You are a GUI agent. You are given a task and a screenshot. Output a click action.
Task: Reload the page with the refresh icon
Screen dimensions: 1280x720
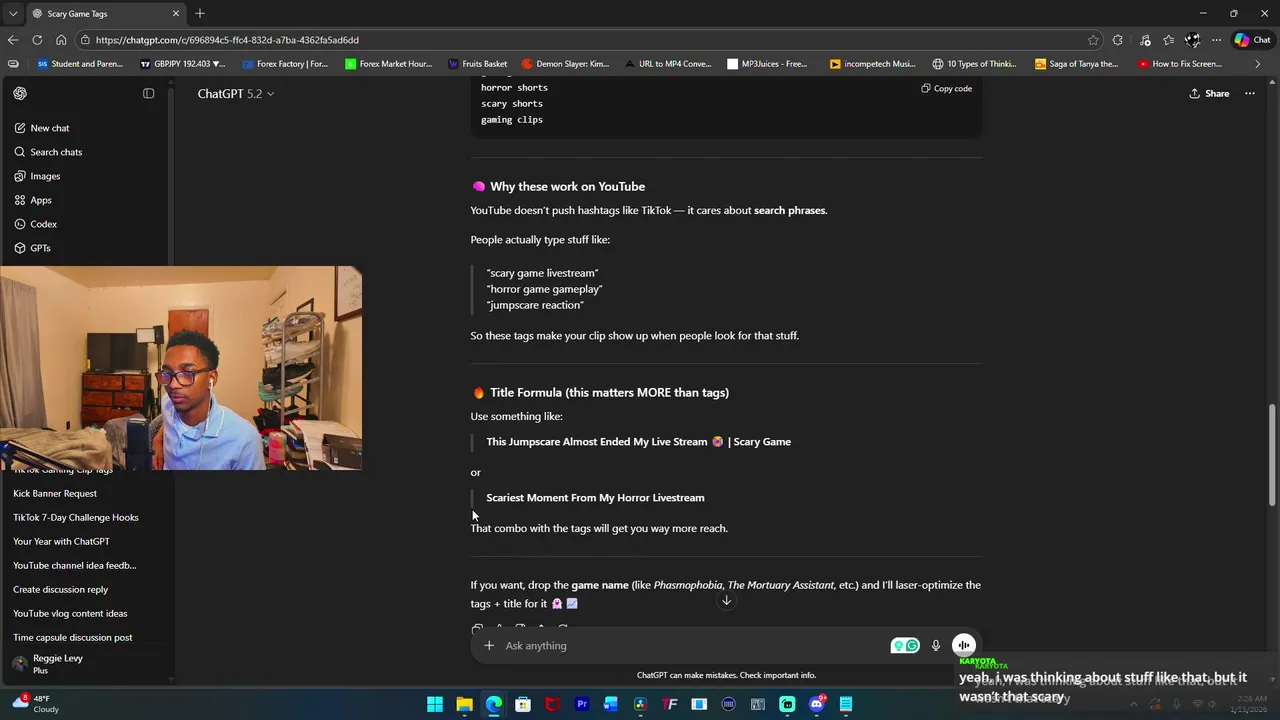click(x=37, y=40)
